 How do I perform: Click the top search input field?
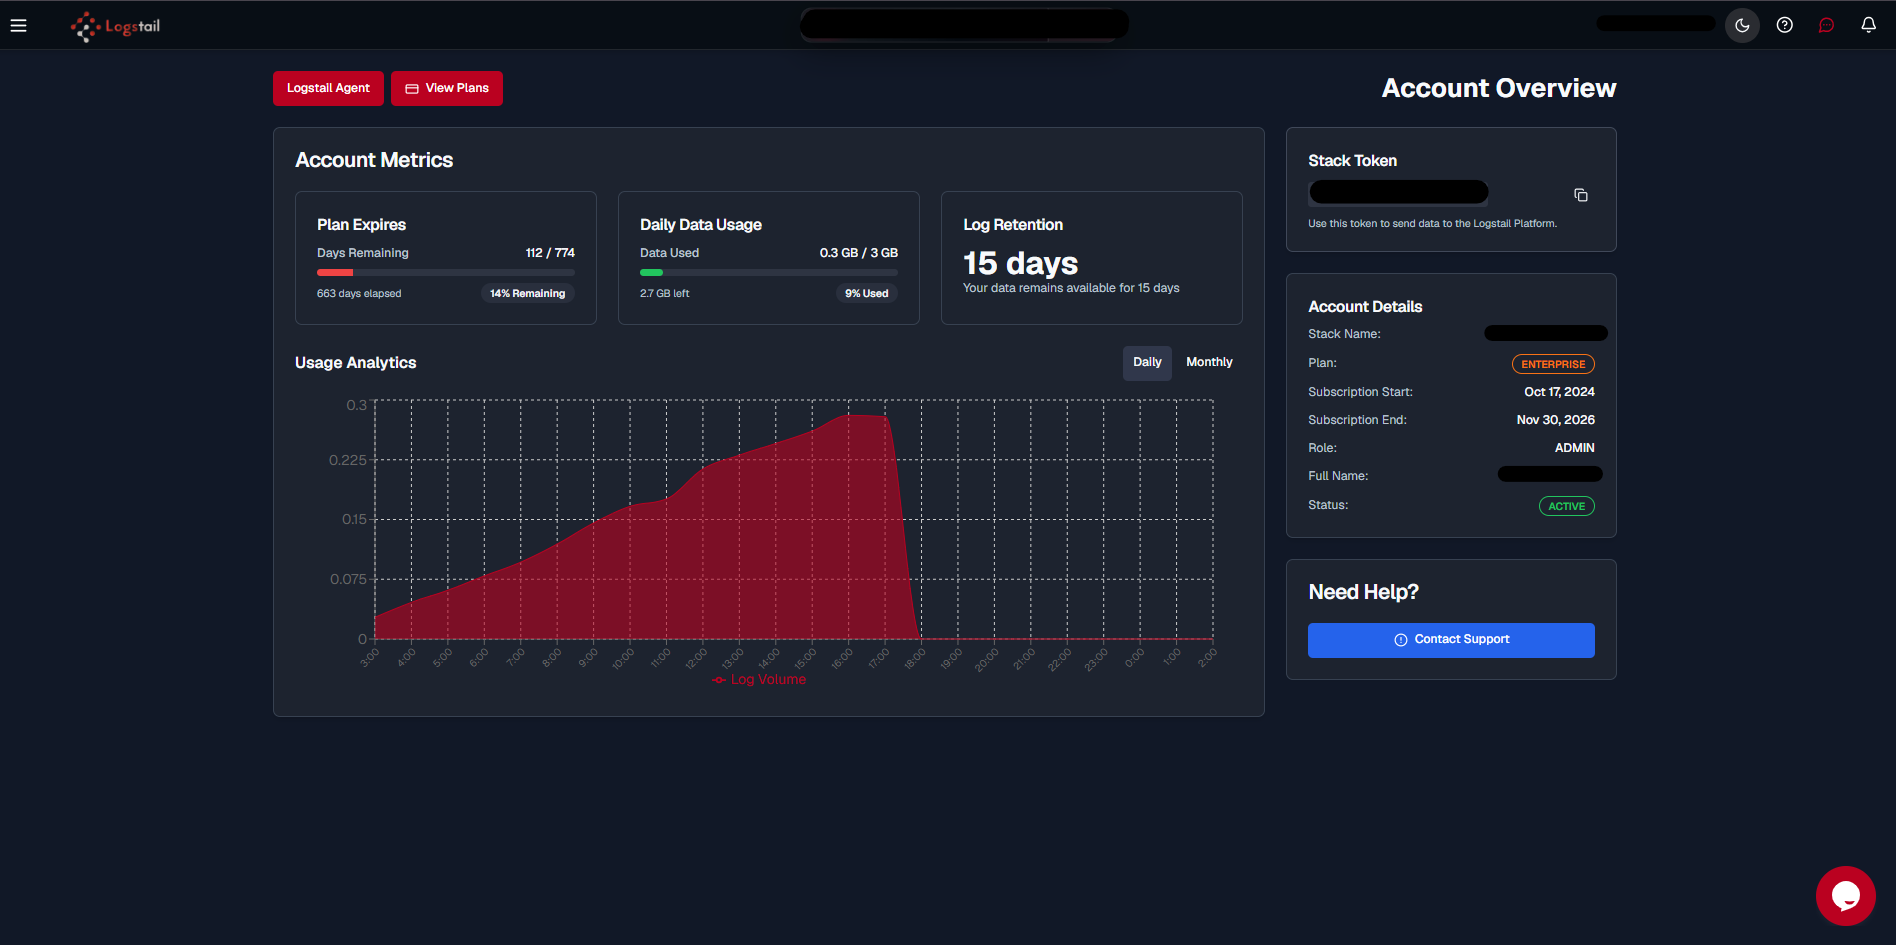(964, 24)
